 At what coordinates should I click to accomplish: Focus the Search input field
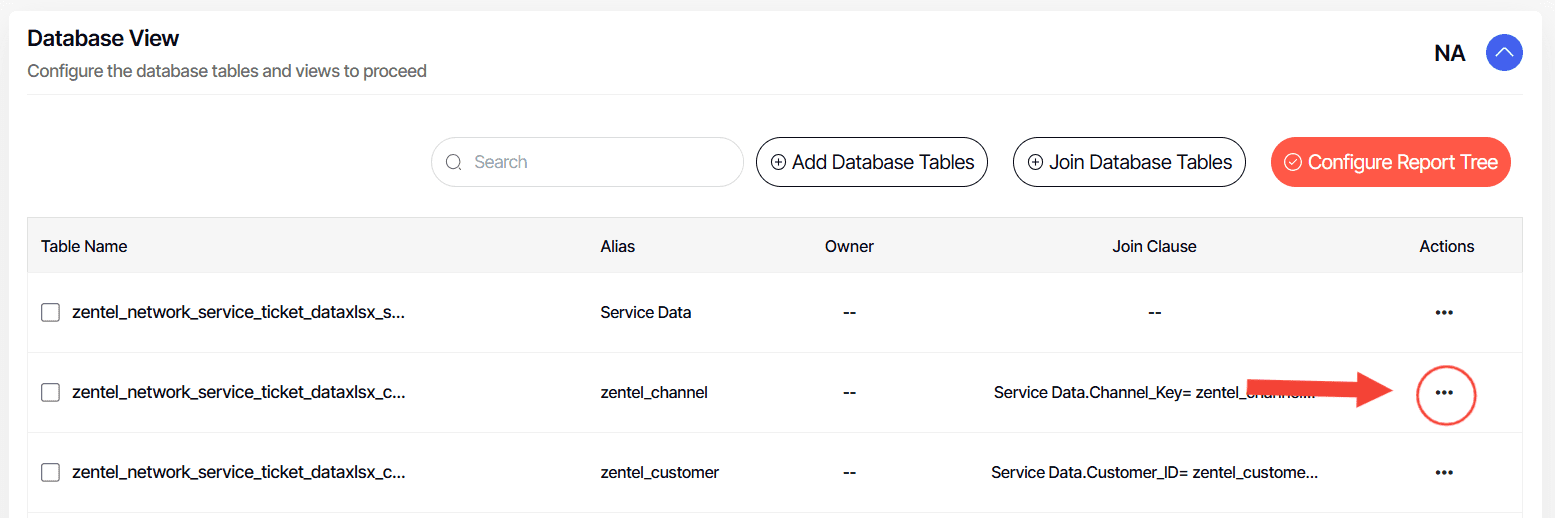pos(587,162)
